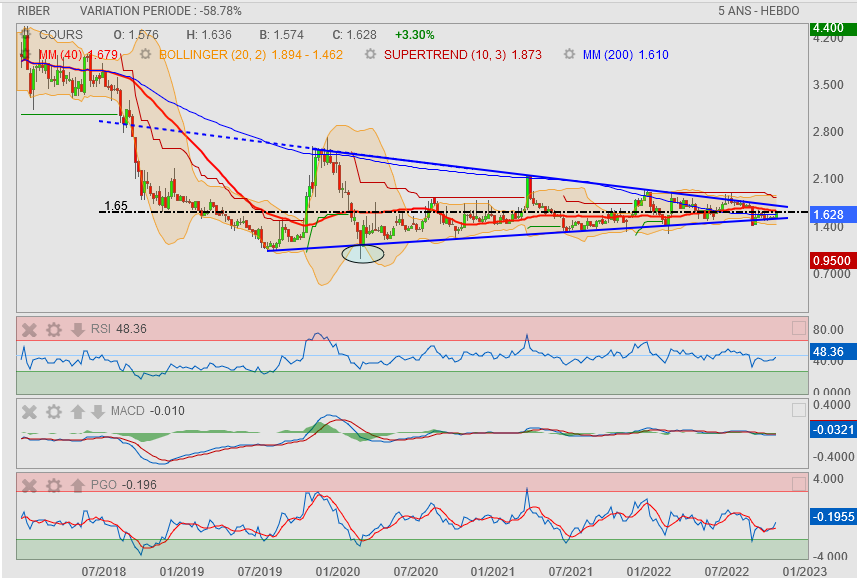The width and height of the screenshot is (857, 578).
Task: Click the 'VARIATION PERIODE : -58.78%' text
Action: [161, 11]
